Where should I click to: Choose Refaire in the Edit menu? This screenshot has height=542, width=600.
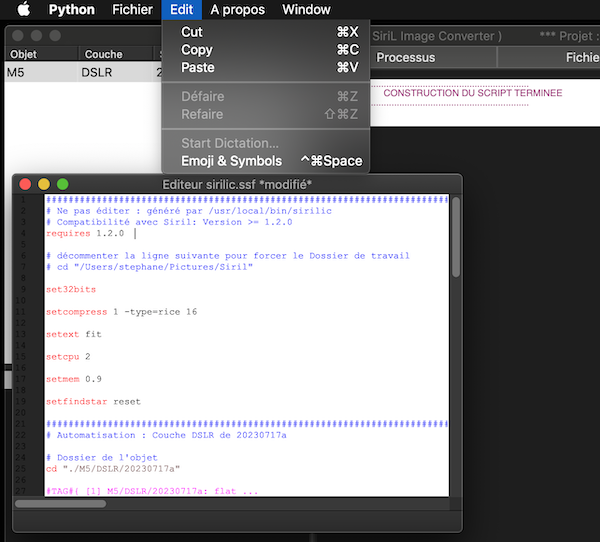[x=266, y=114]
